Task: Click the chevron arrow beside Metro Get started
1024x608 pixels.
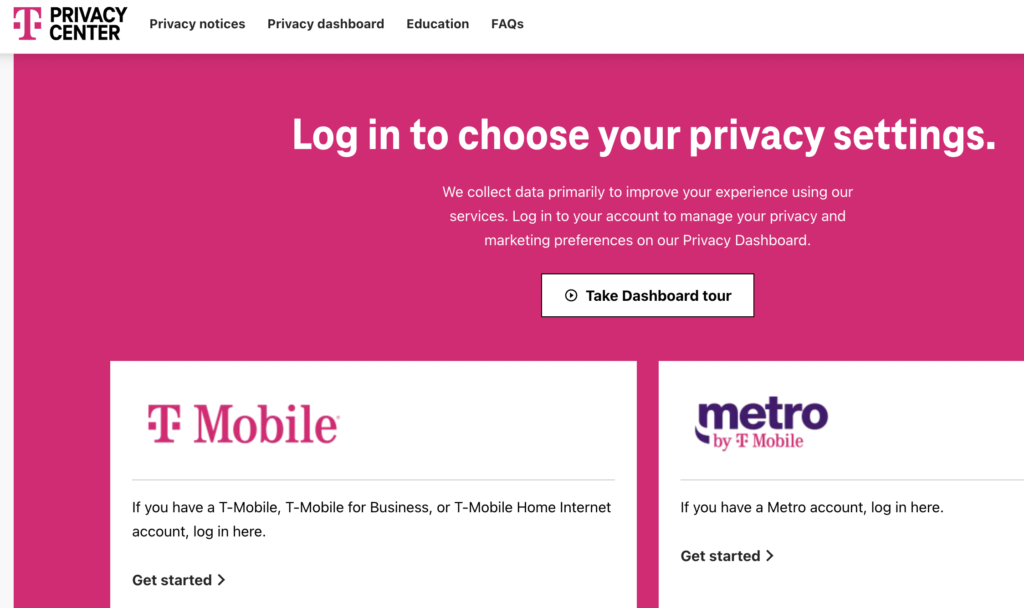Action: pyautogui.click(x=770, y=556)
